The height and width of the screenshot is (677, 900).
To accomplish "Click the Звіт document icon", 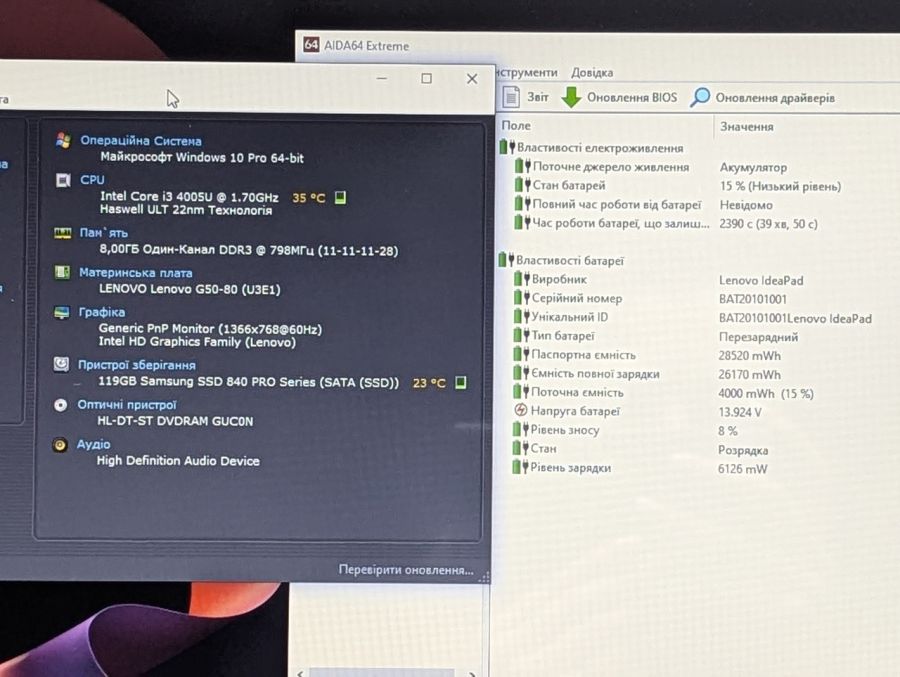I will (511, 97).
